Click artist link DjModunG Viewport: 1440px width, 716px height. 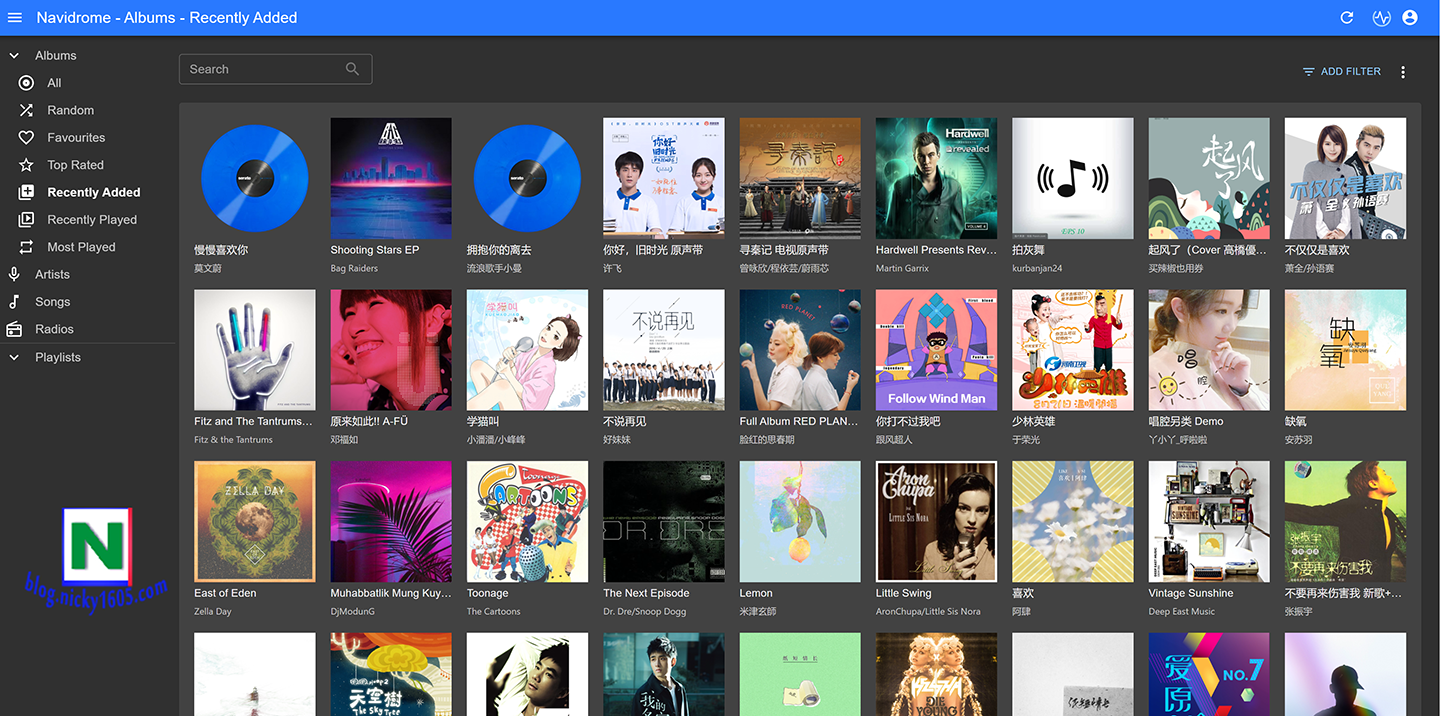(x=353, y=611)
